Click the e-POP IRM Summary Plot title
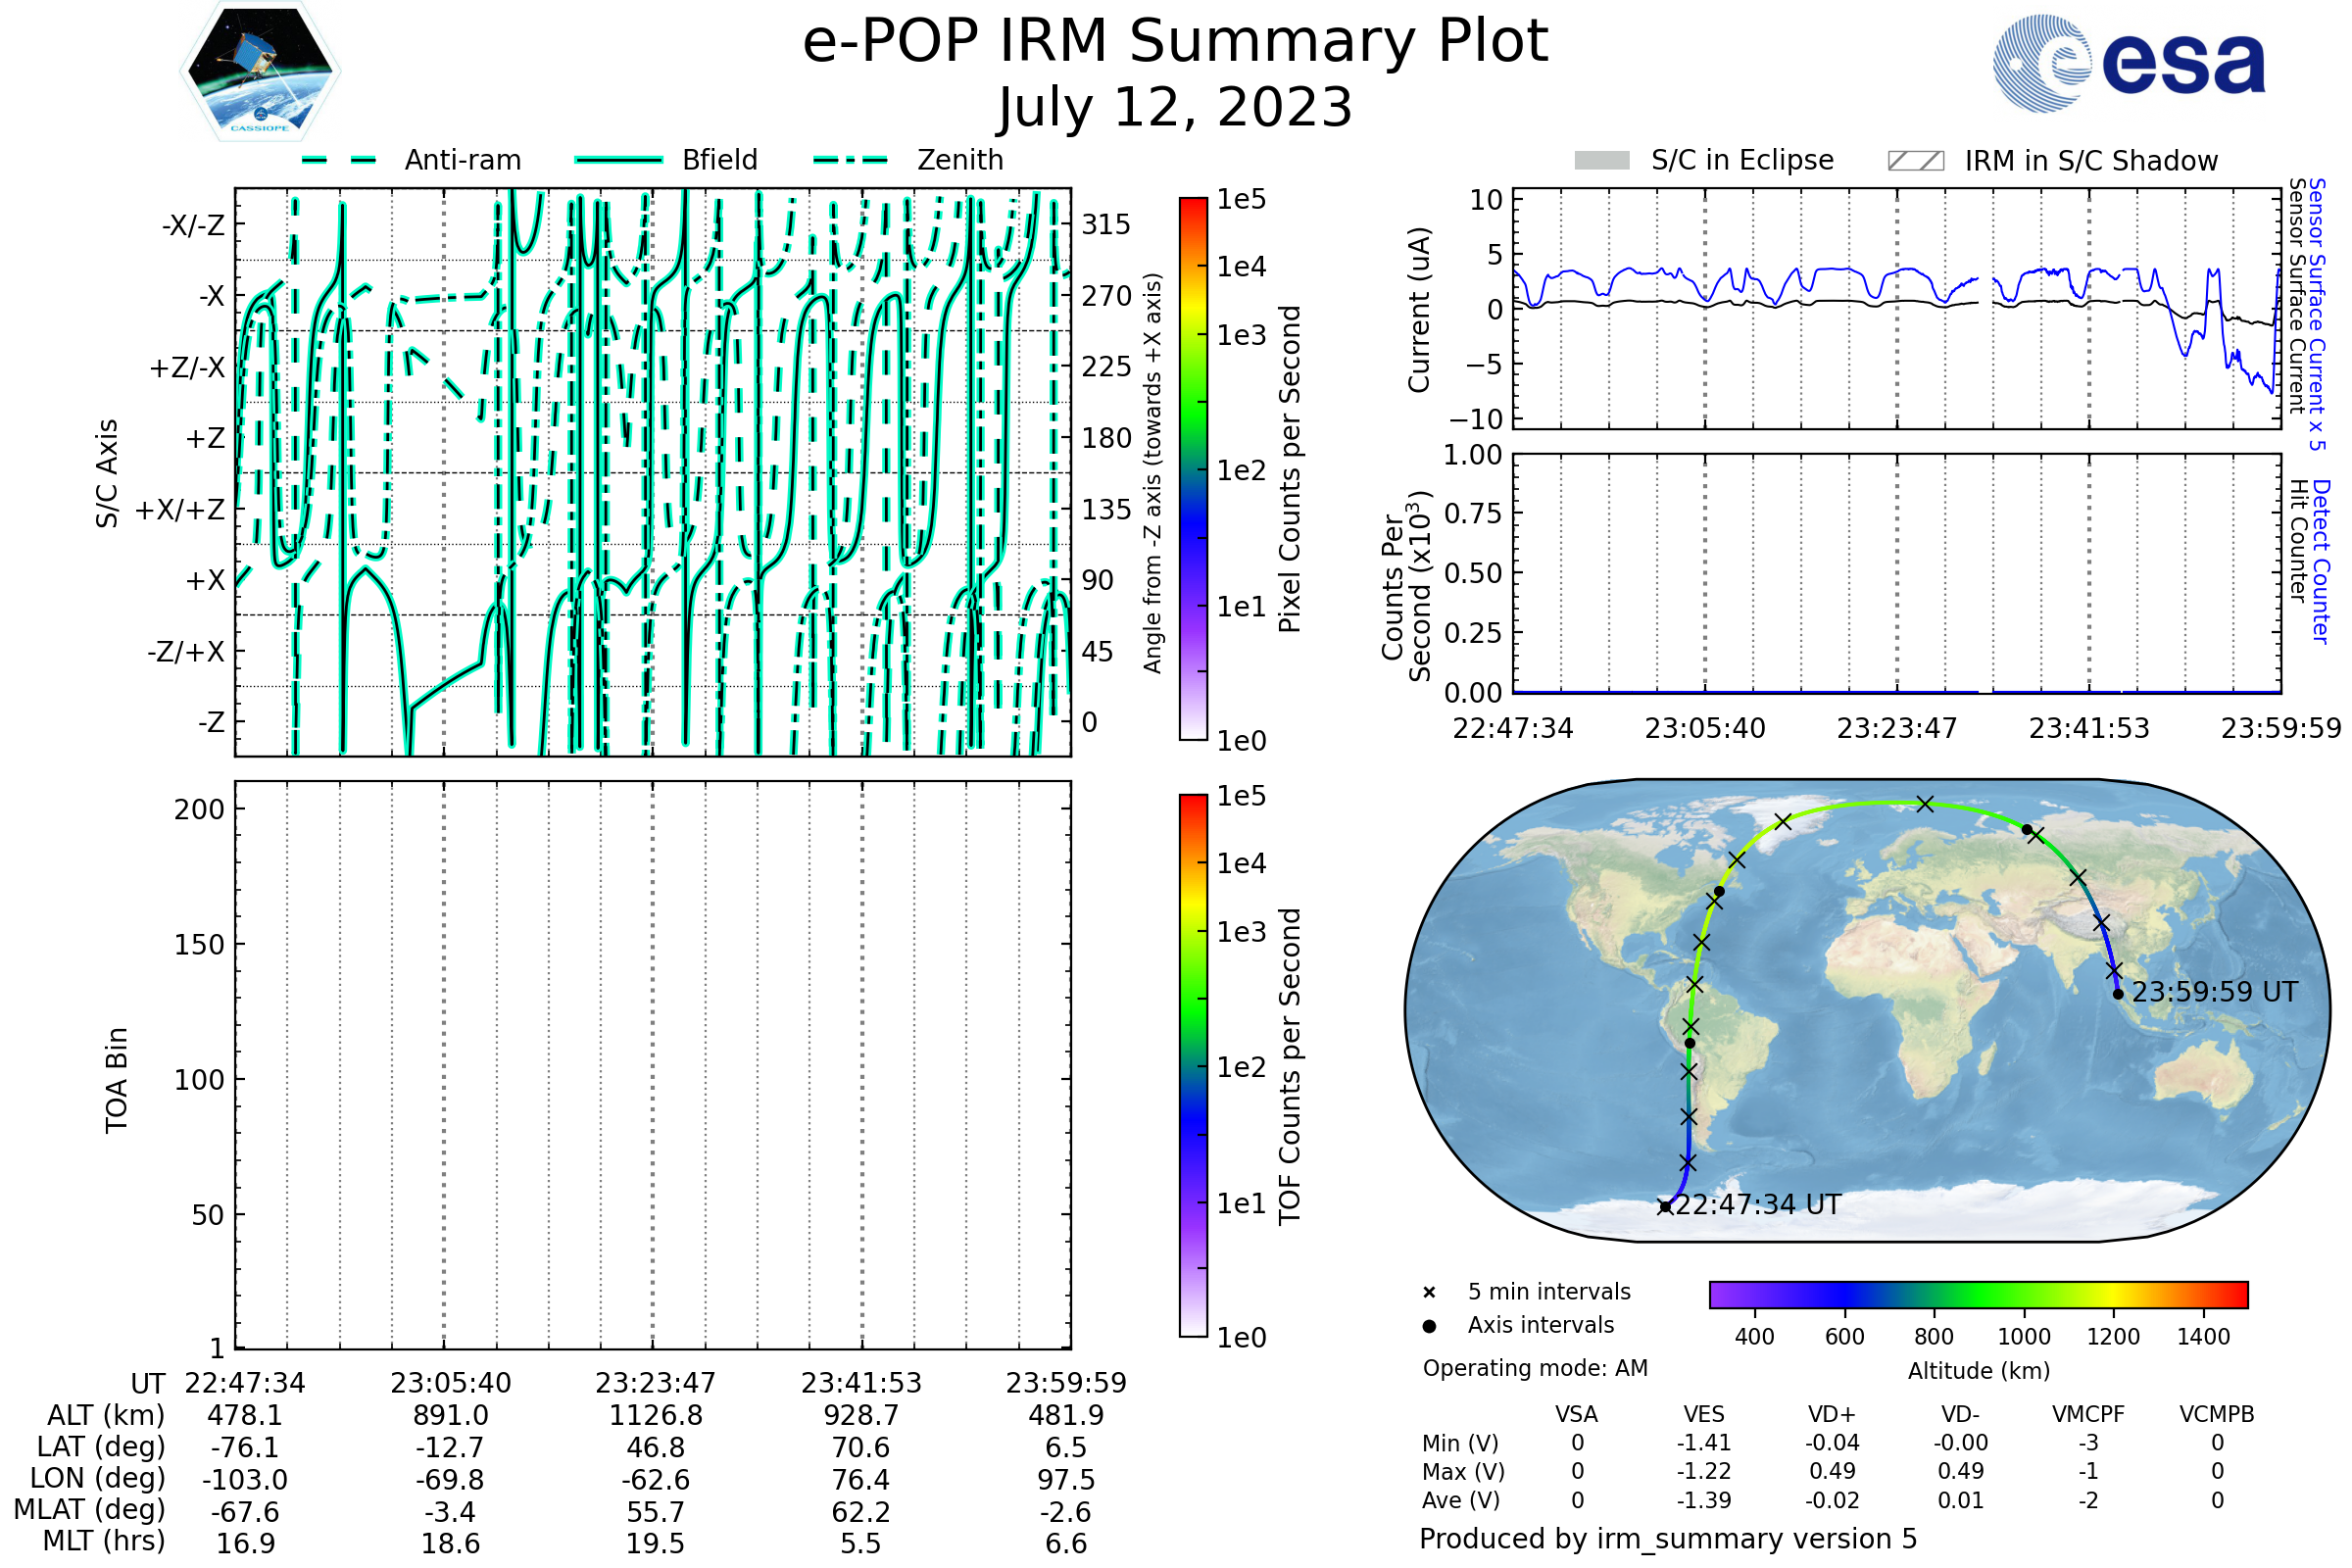Image resolution: width=2352 pixels, height=1568 pixels. [x=1175, y=42]
